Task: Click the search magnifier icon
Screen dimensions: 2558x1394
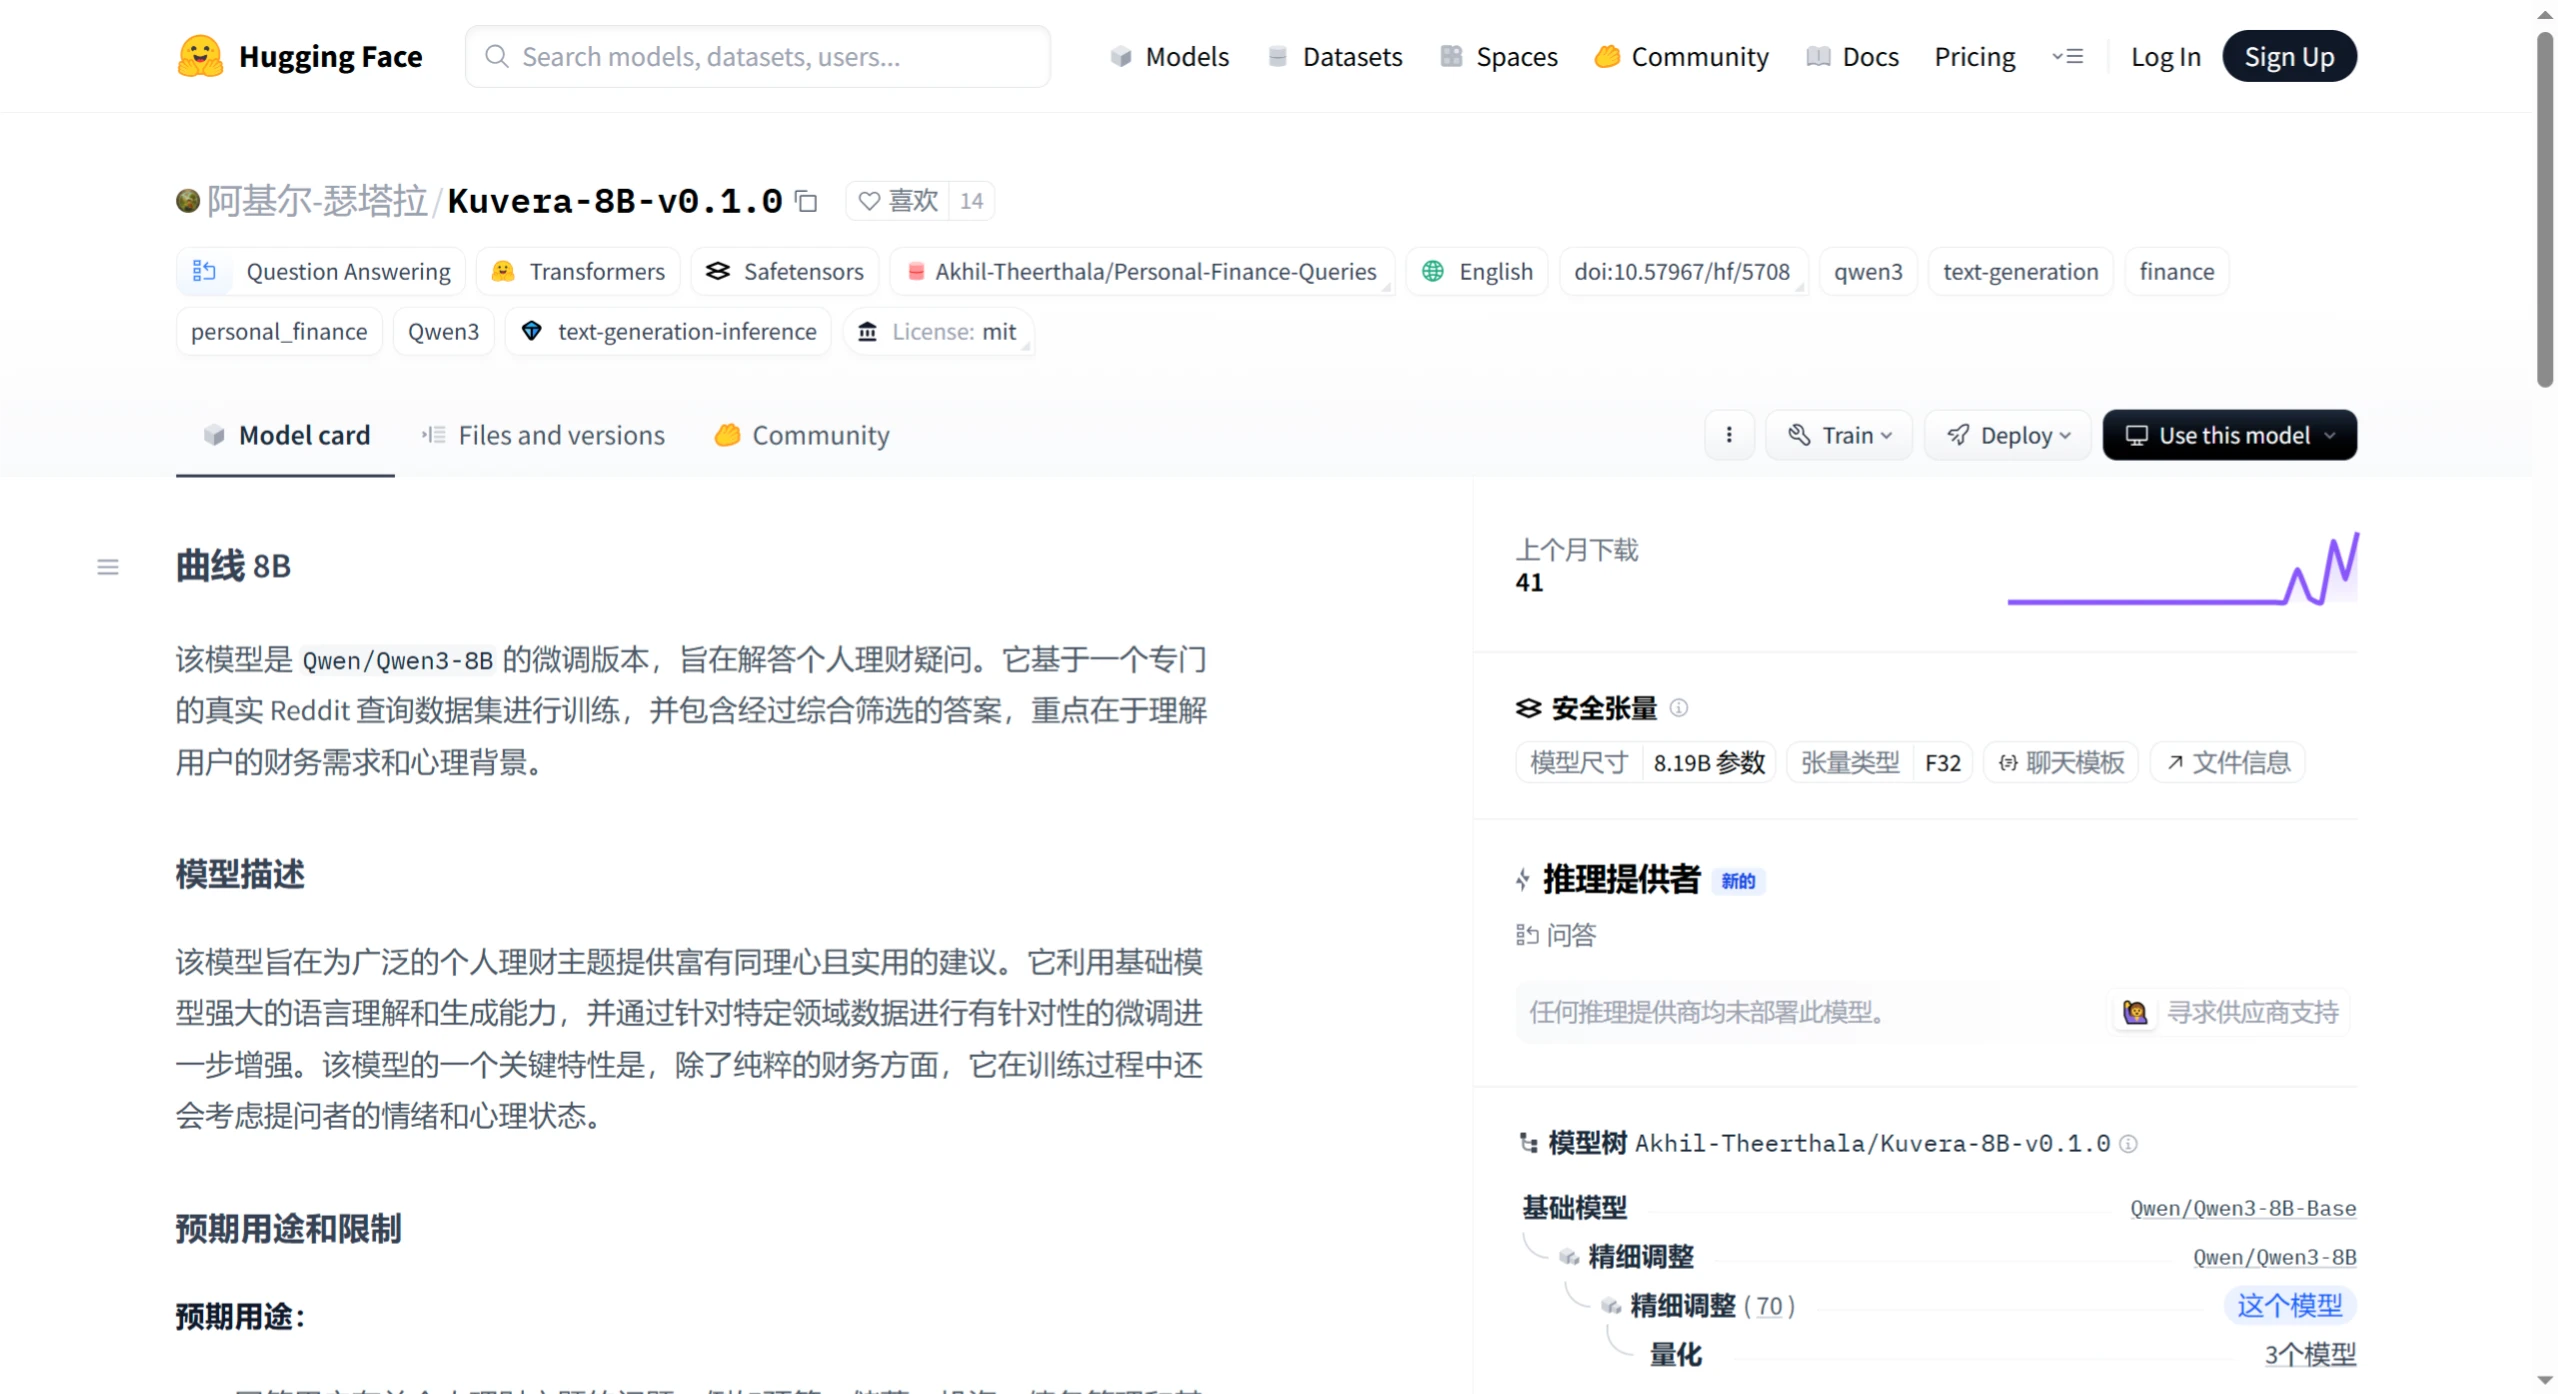Action: [496, 56]
